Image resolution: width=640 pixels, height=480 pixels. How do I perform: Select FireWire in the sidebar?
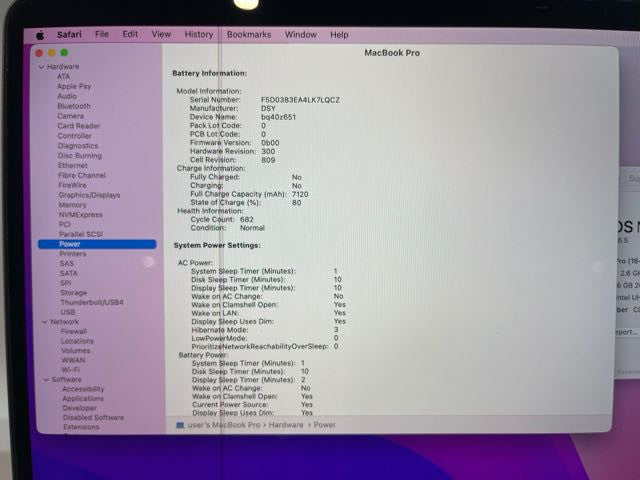(73, 185)
